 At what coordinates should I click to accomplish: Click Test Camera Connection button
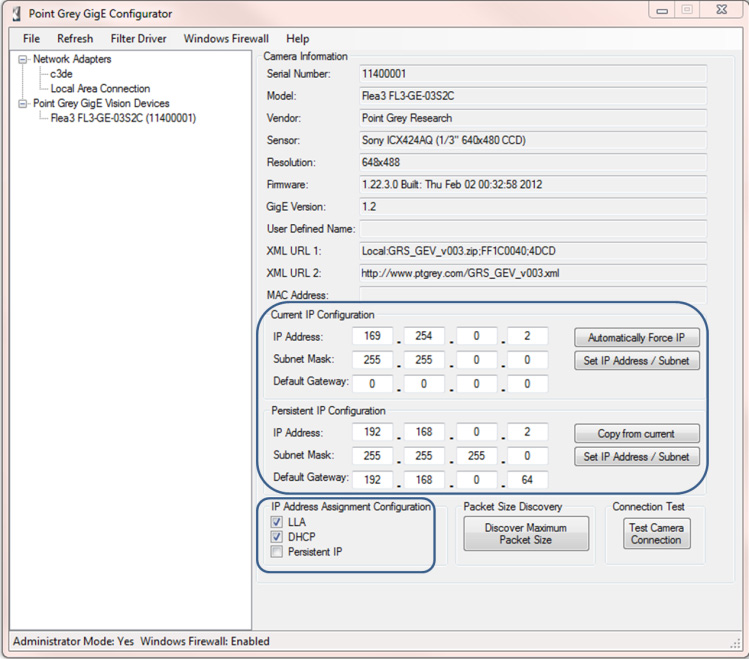coord(656,534)
